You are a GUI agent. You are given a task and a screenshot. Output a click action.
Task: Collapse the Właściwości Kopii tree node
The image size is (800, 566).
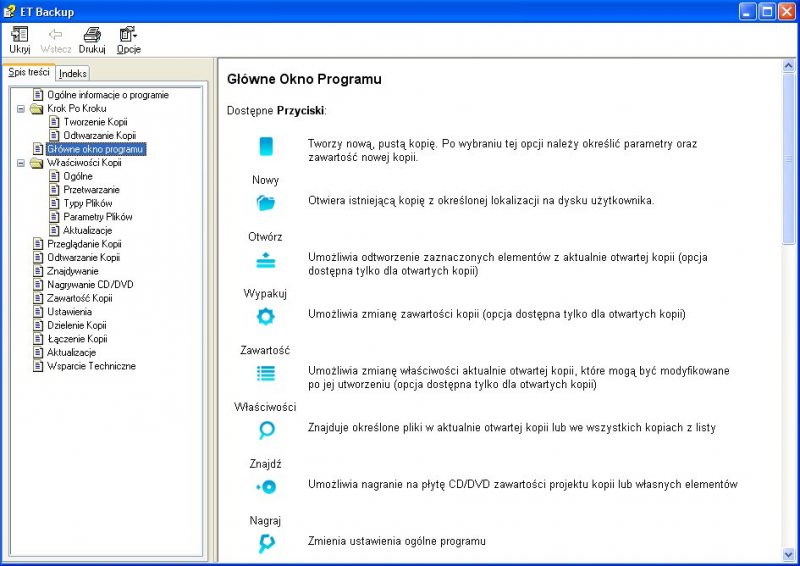point(21,163)
